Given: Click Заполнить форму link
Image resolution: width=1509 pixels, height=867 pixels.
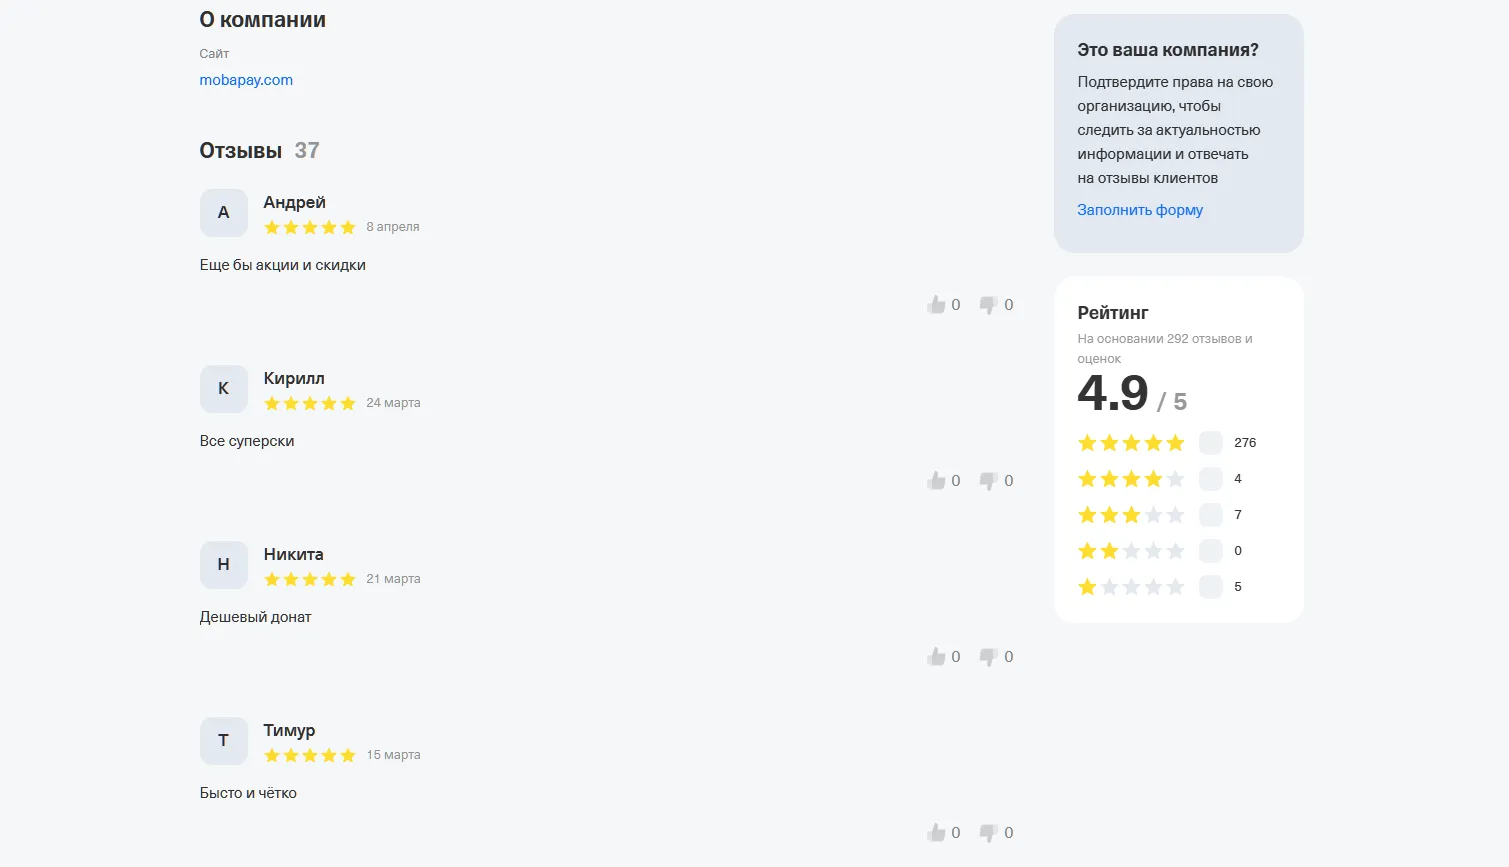Looking at the screenshot, I should (1140, 210).
